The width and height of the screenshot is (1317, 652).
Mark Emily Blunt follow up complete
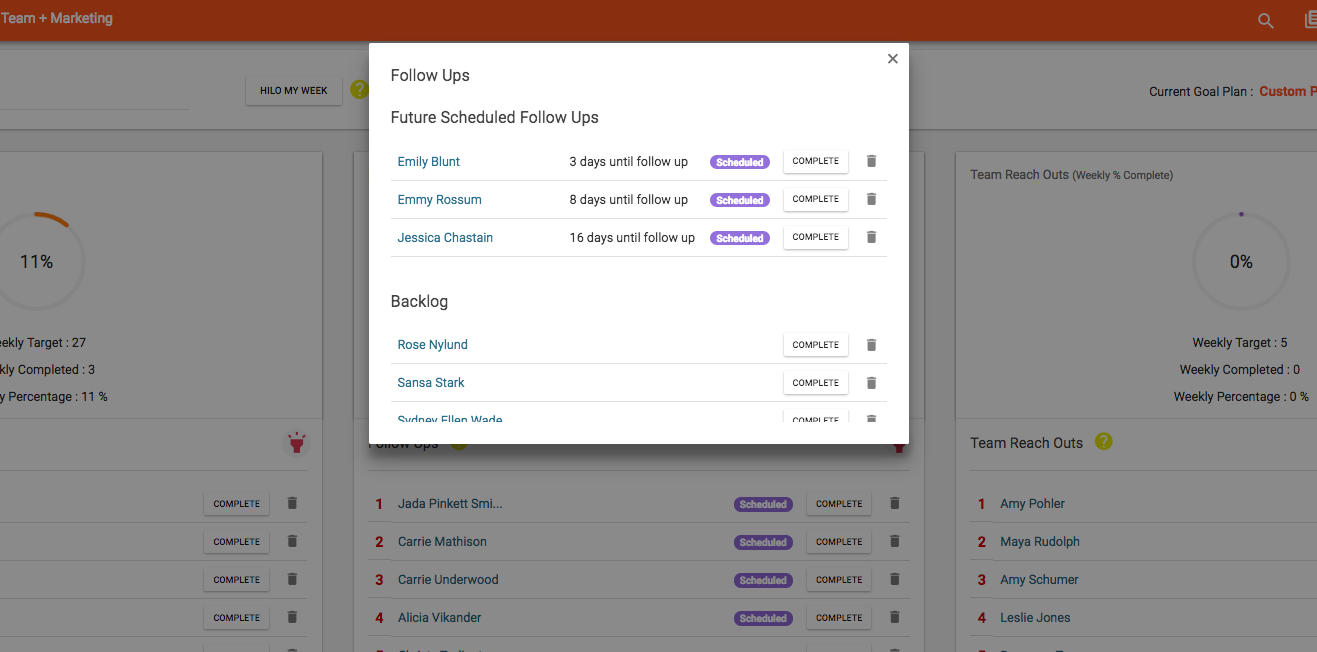(815, 161)
